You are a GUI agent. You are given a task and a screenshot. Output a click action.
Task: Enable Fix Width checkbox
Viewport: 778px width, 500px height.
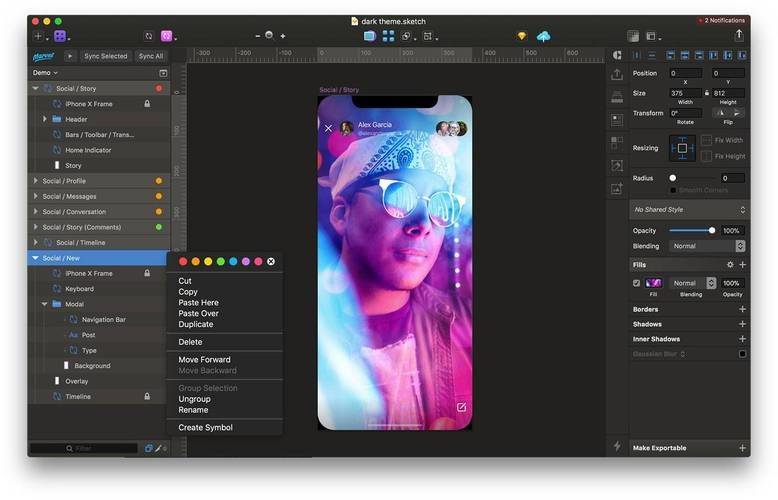(707, 140)
